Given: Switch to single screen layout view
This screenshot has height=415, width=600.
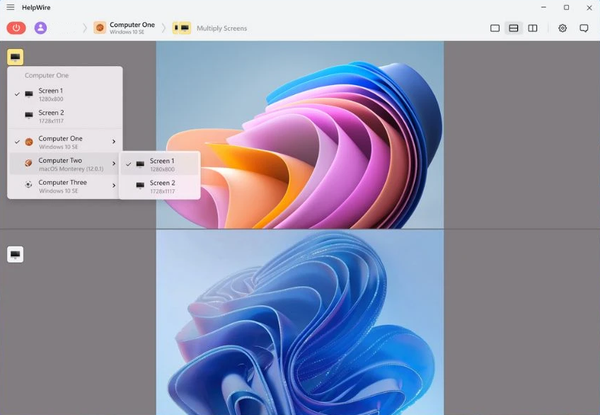Looking at the screenshot, I should 495,28.
